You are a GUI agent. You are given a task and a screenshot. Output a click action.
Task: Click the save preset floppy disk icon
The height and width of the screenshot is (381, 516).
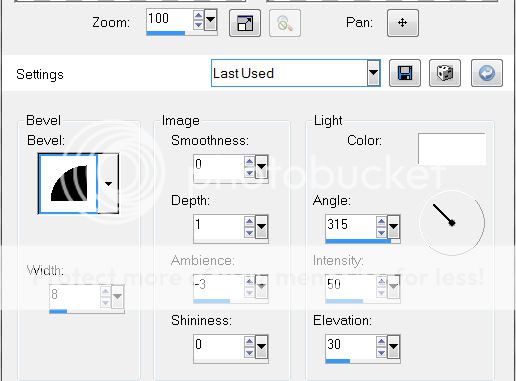(405, 73)
